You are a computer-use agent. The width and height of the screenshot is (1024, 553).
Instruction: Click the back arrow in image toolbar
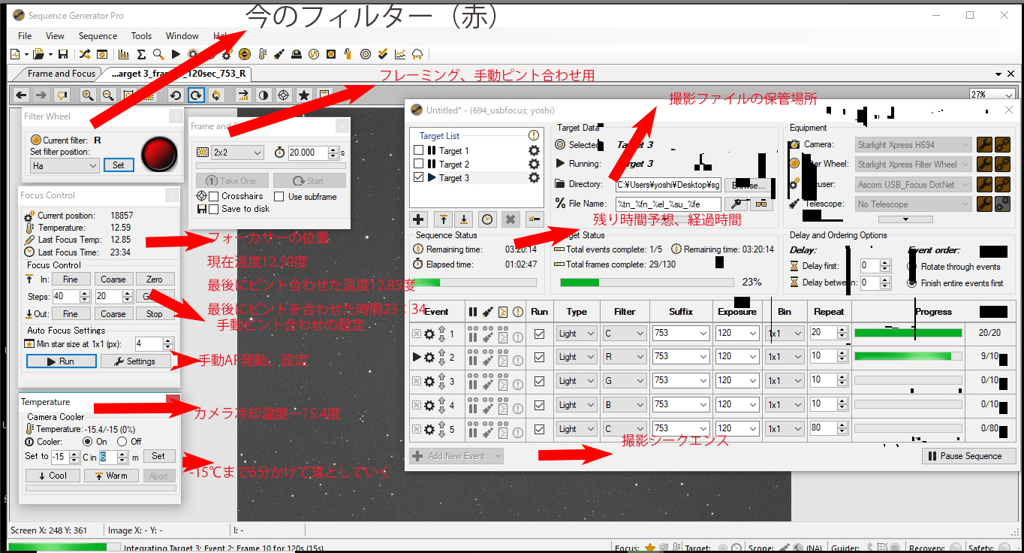[21, 95]
